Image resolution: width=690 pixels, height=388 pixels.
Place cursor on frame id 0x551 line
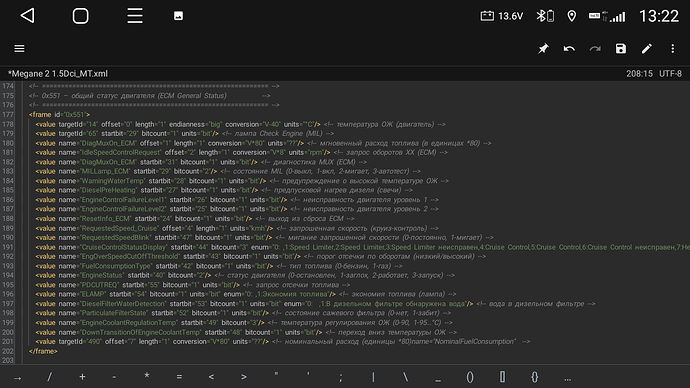point(59,114)
